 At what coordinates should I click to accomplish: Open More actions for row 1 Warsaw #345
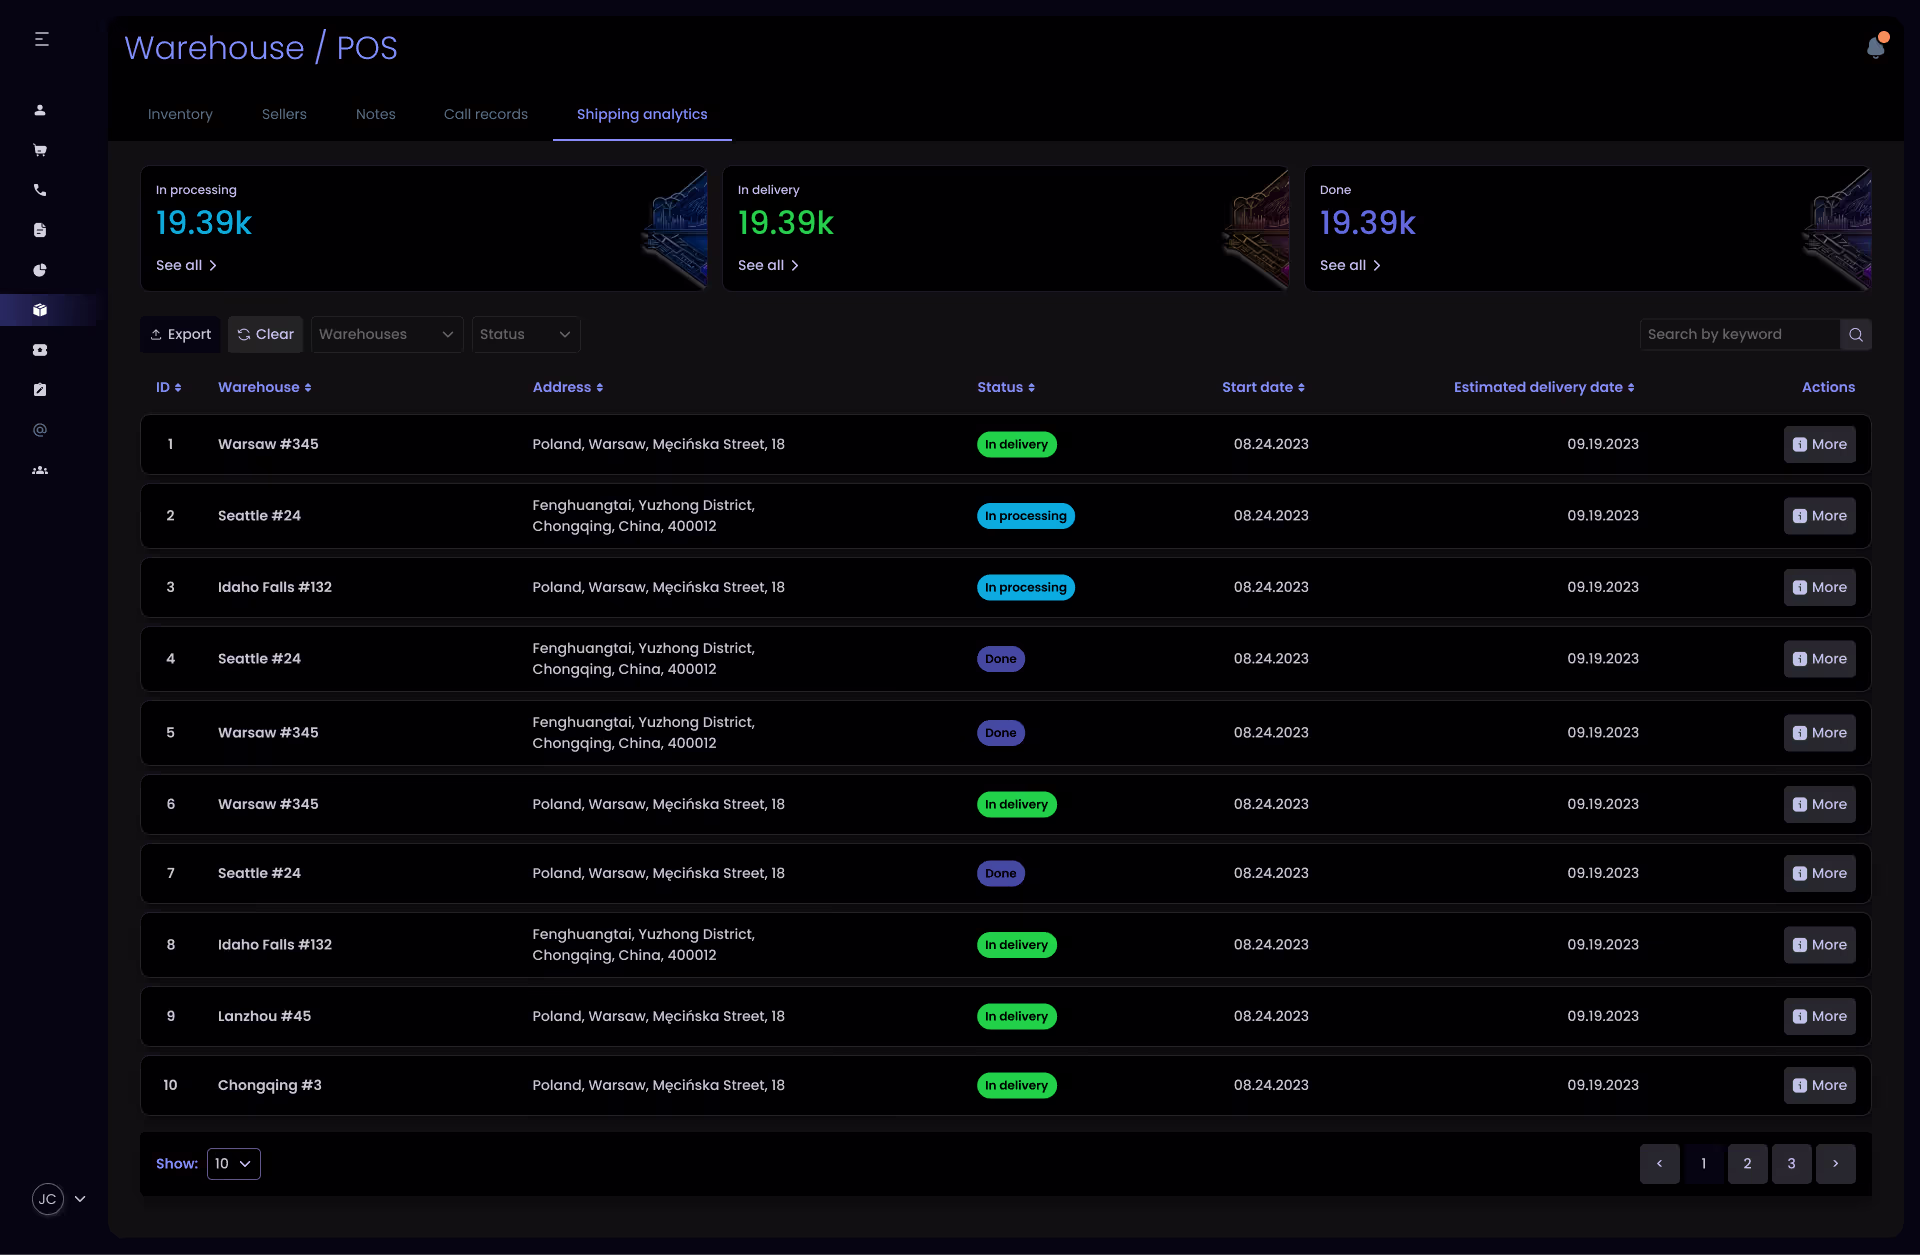1820,444
